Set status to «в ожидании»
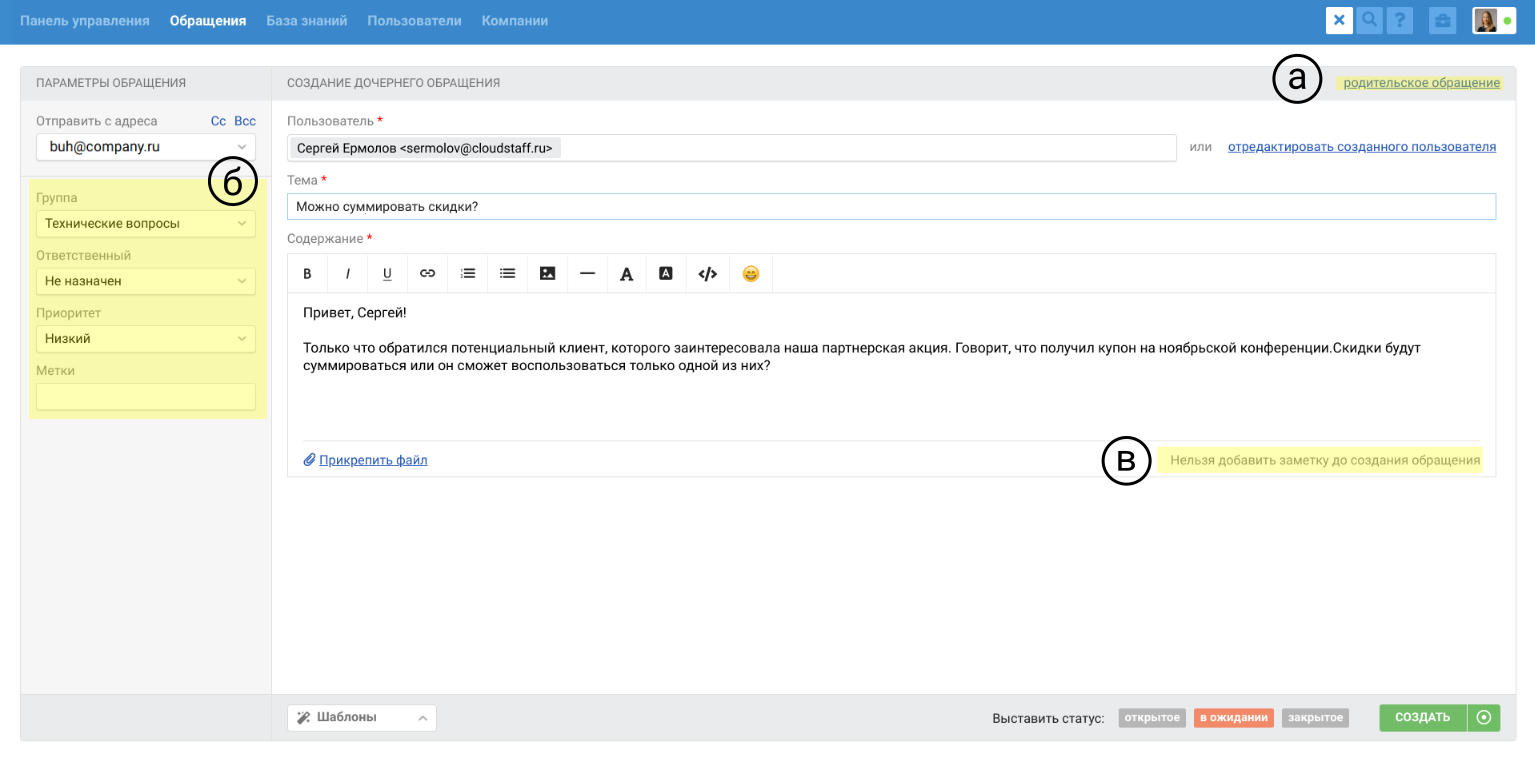 tap(1234, 718)
